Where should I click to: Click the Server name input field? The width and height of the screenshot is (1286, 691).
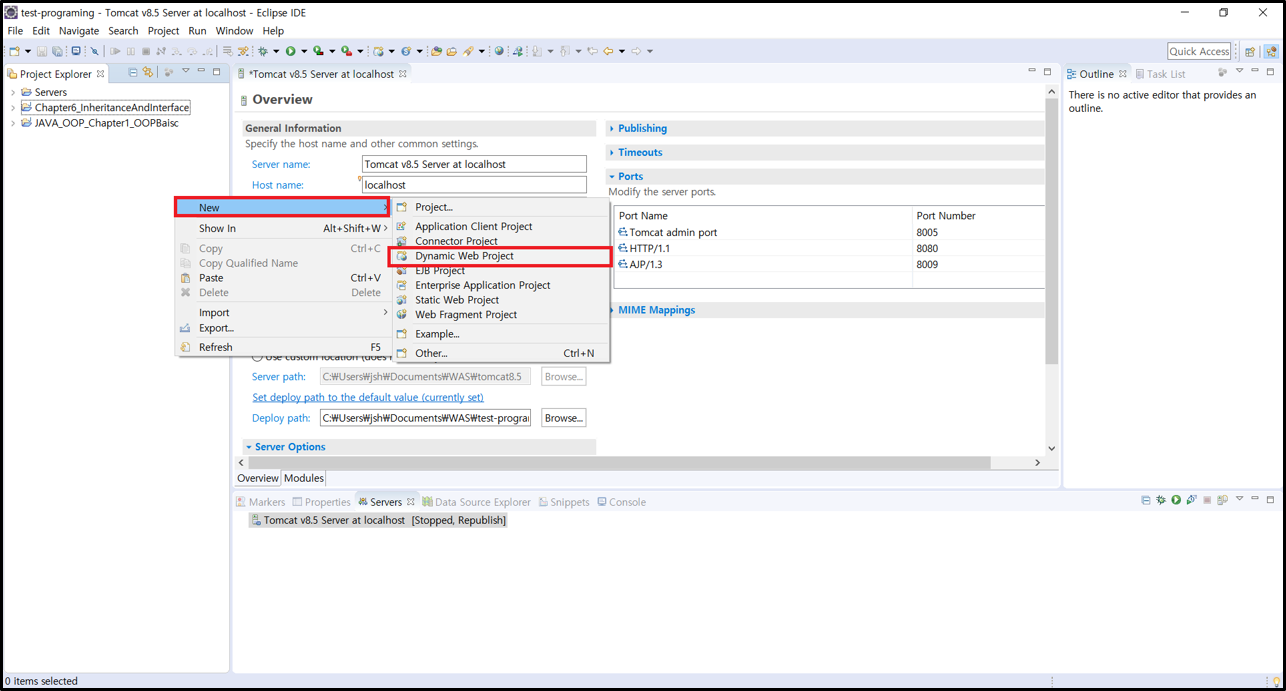pyautogui.click(x=474, y=164)
